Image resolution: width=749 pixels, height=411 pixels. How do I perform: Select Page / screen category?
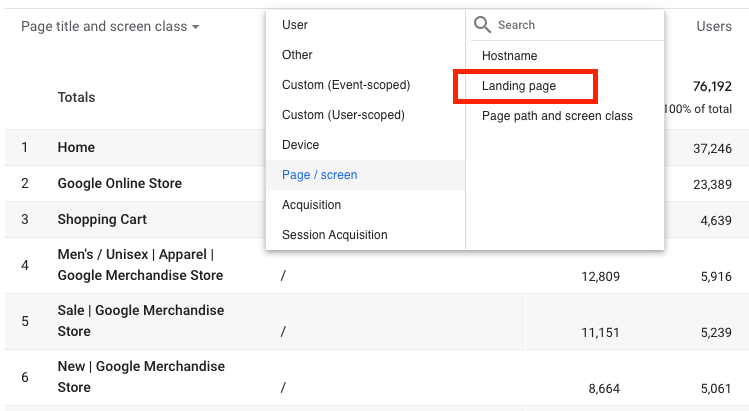point(319,175)
